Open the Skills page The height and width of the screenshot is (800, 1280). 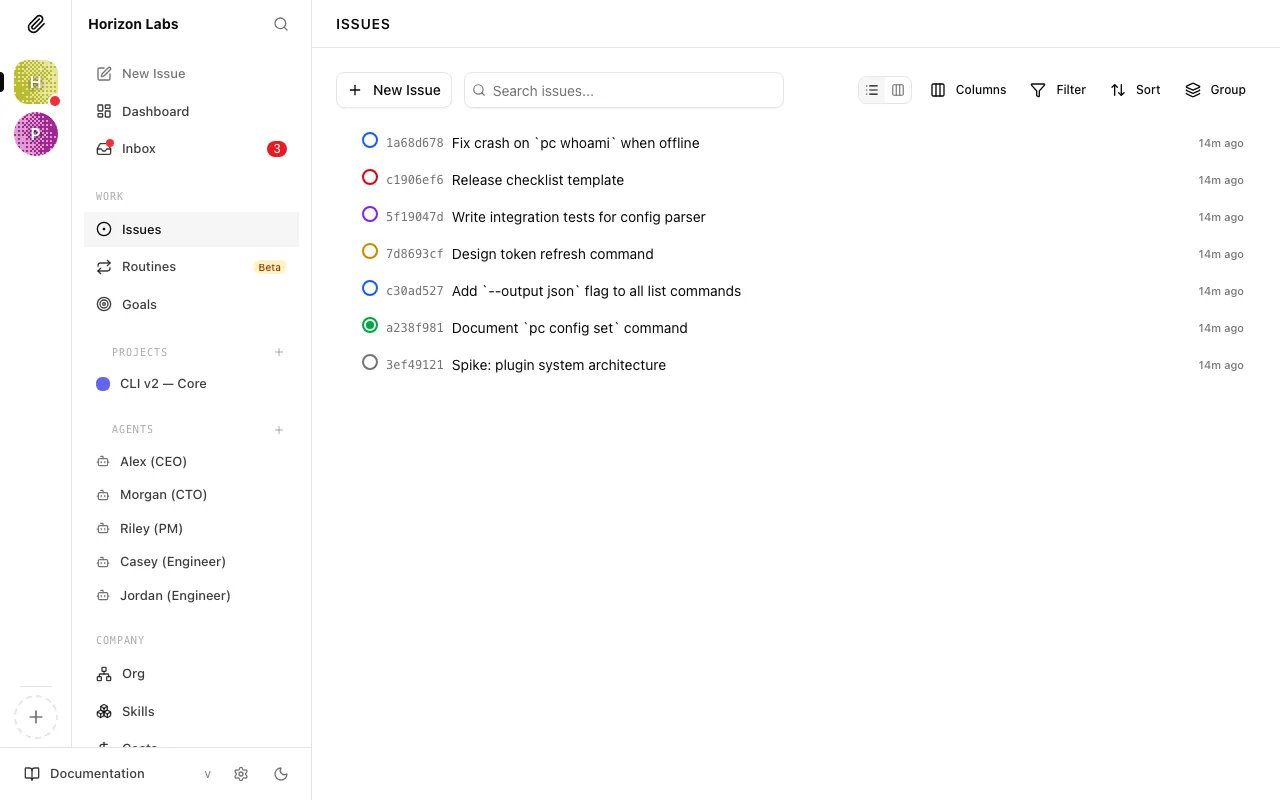[191, 711]
